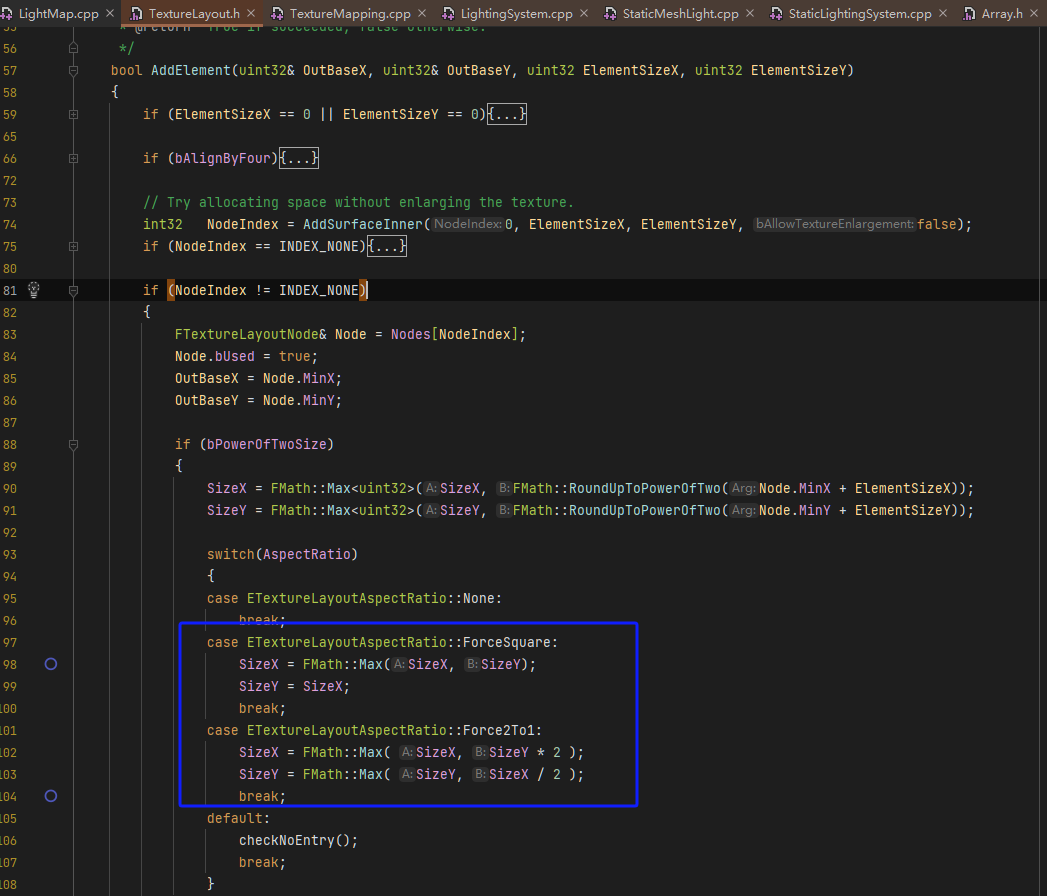
Task: Expand the {...} placeholder after ElementSizeY == 0
Action: (507, 114)
